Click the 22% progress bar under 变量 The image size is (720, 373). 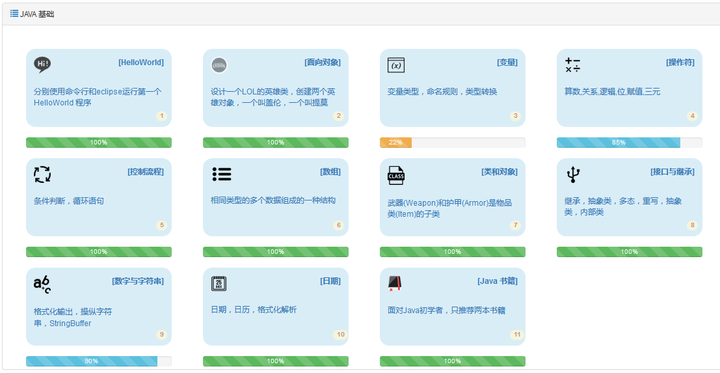pos(452,142)
